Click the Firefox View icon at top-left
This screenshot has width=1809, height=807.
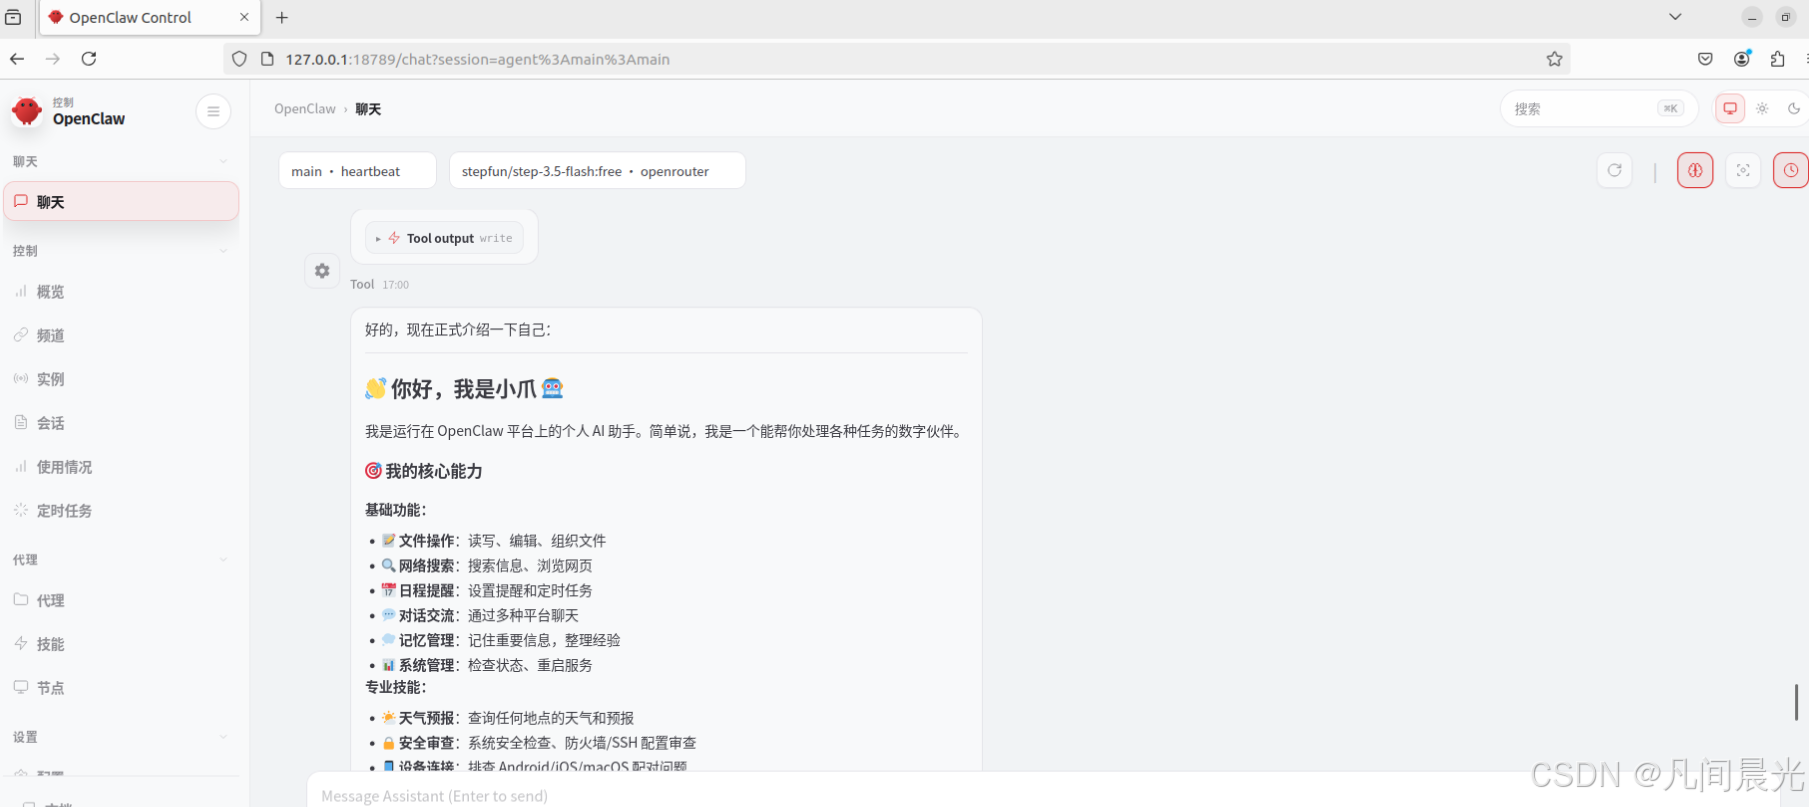[13, 17]
